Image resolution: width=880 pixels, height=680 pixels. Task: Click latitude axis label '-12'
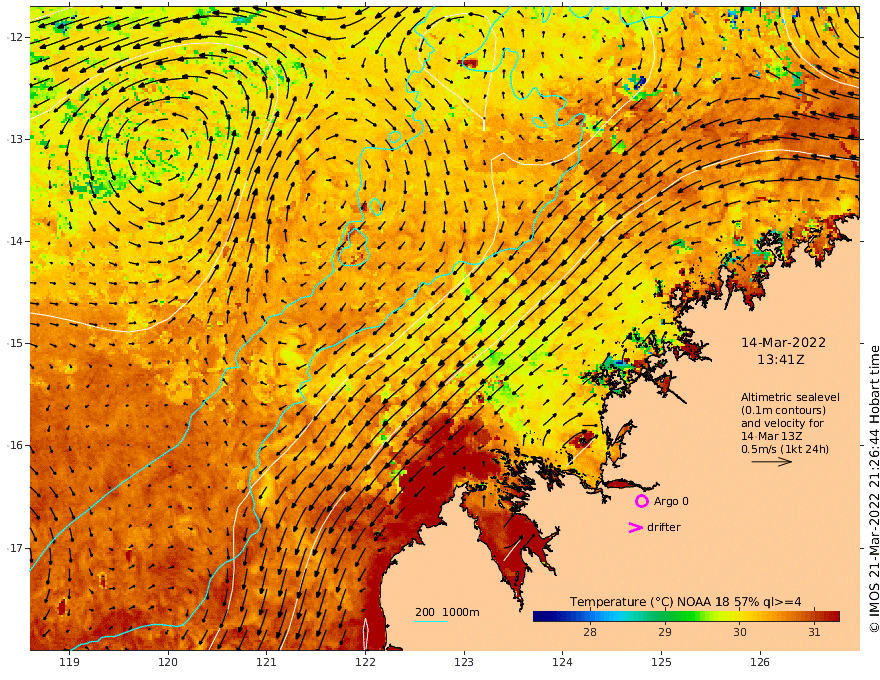tap(15, 37)
